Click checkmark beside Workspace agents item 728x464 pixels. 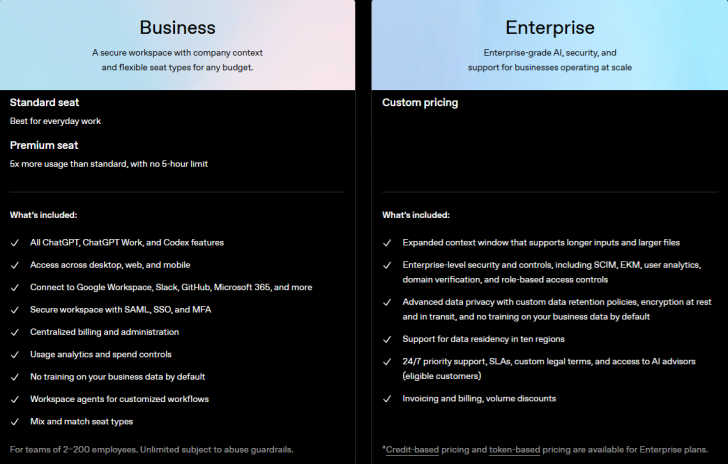[15, 399]
